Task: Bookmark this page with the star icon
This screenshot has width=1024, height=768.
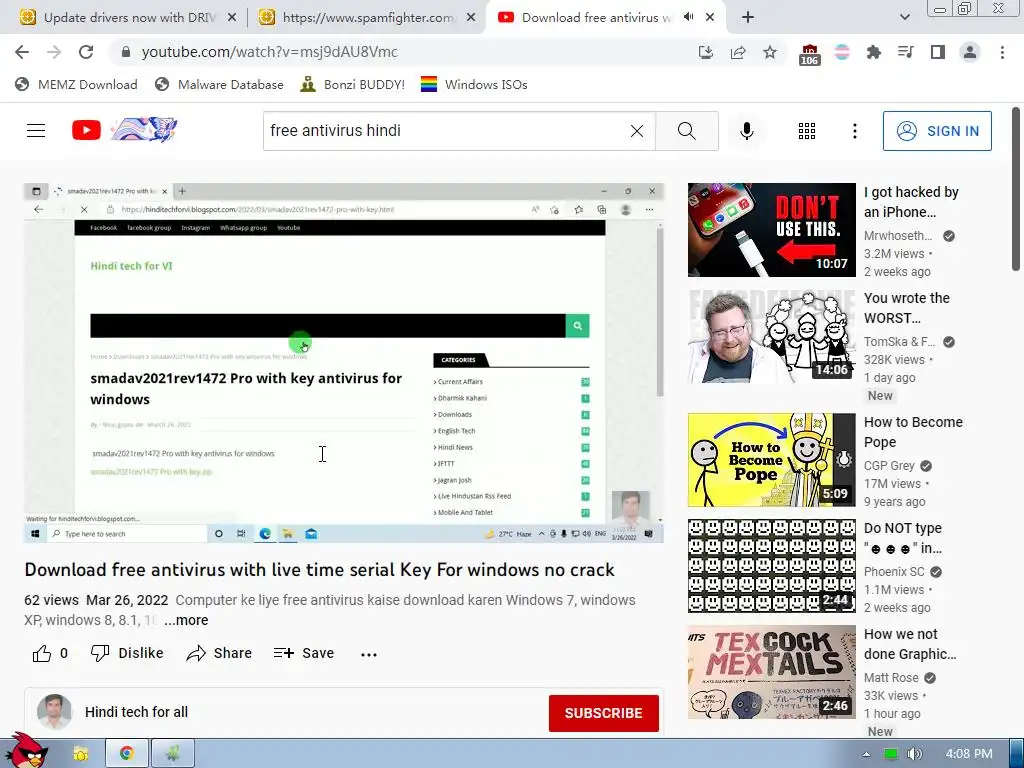Action: click(x=770, y=52)
